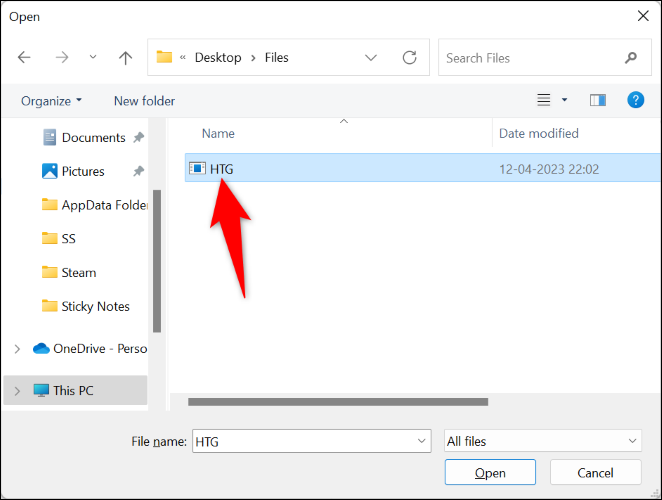The height and width of the screenshot is (500, 662).
Task: Click the Open button
Action: [490, 472]
